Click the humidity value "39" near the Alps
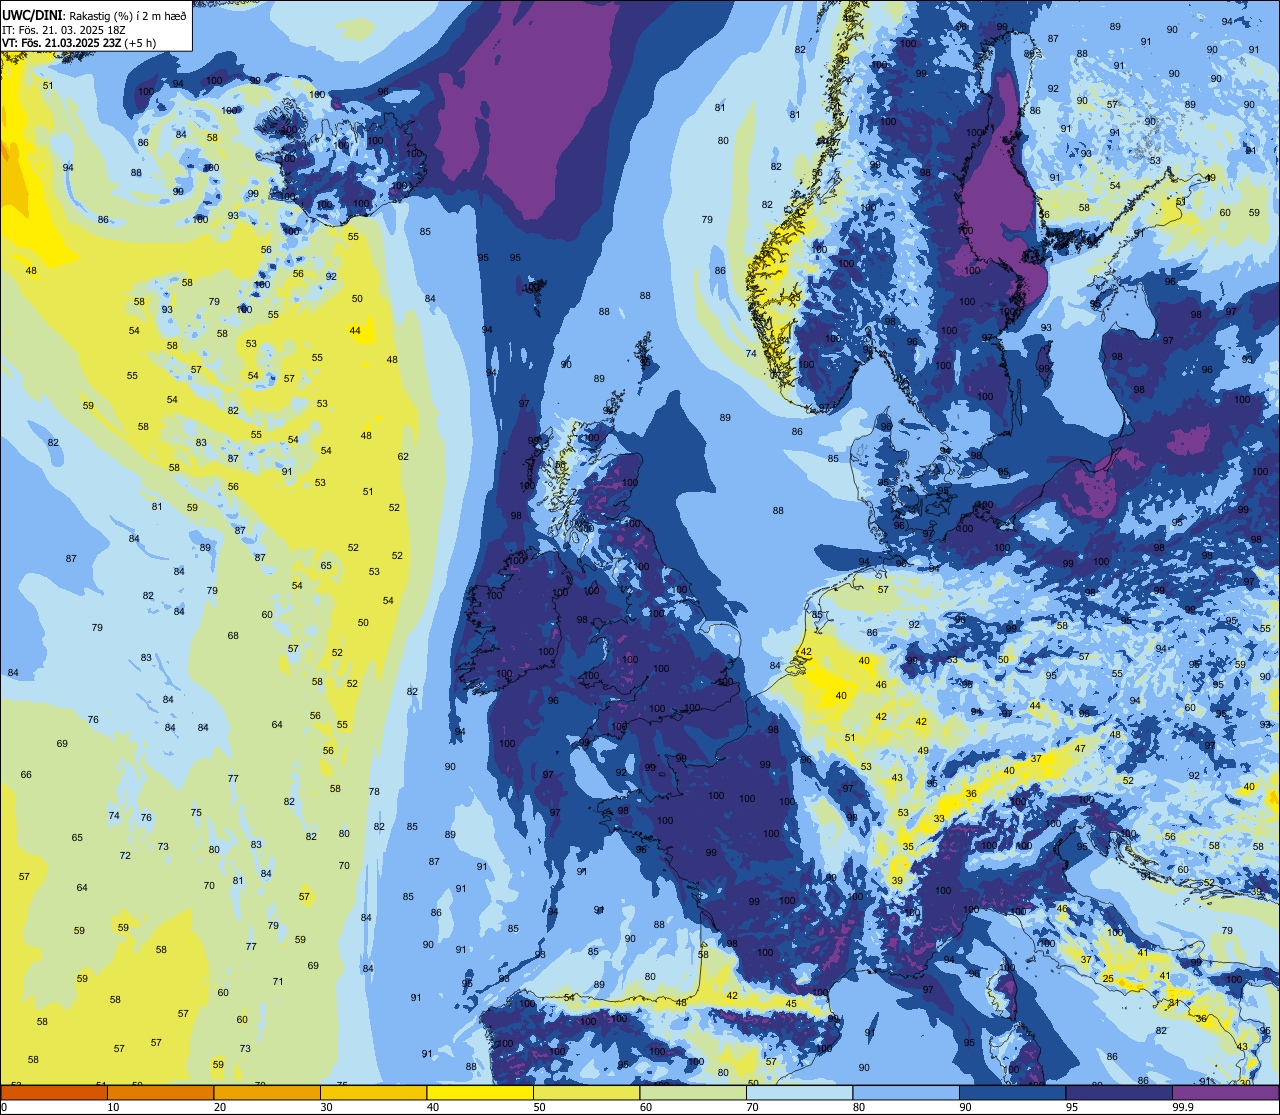This screenshot has width=1280, height=1115. [897, 881]
